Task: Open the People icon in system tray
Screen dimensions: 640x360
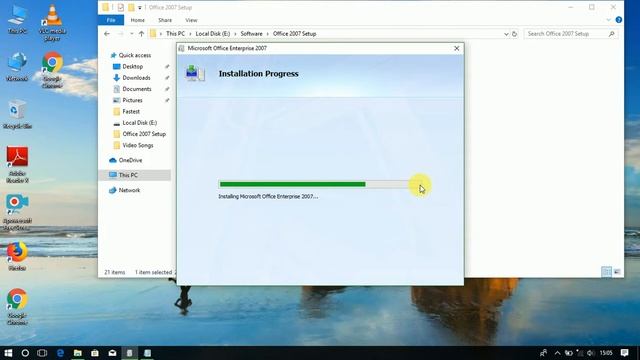Action: click(x=543, y=353)
